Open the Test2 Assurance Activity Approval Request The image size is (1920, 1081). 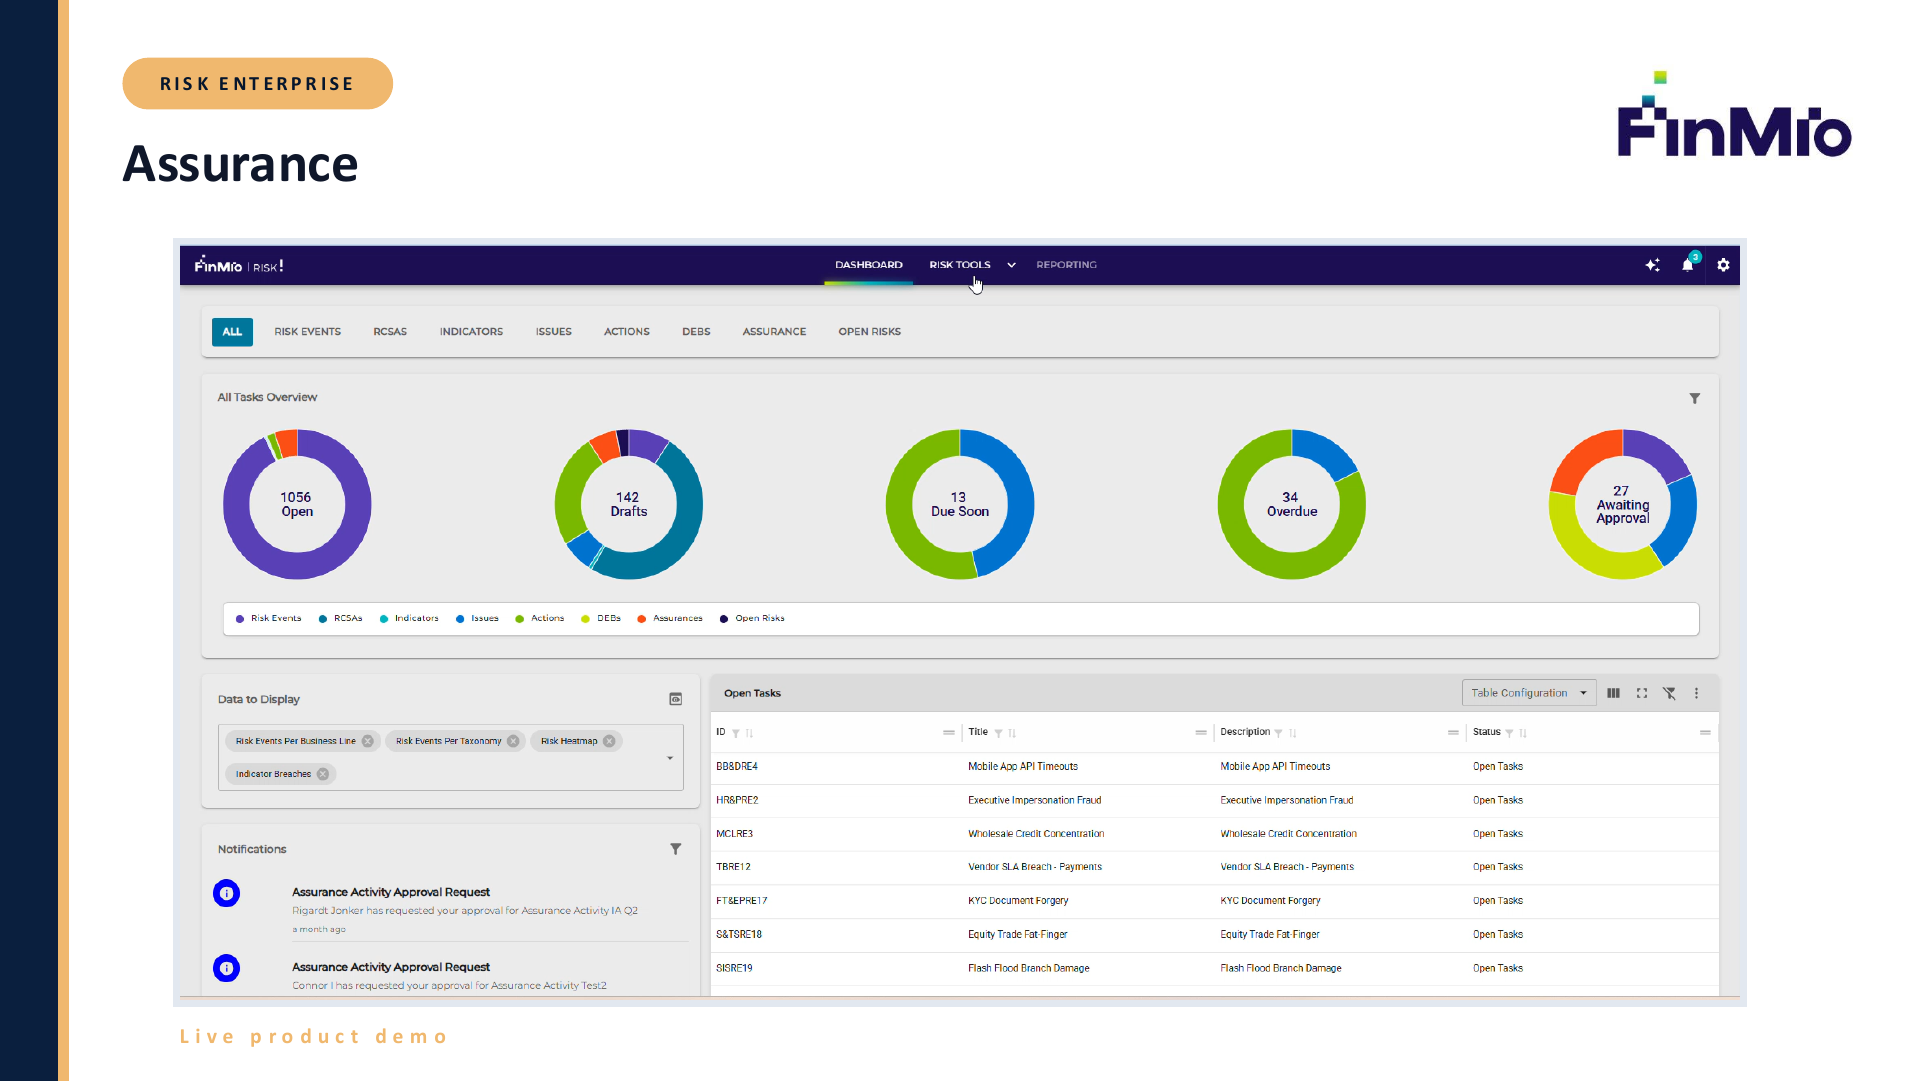391,967
